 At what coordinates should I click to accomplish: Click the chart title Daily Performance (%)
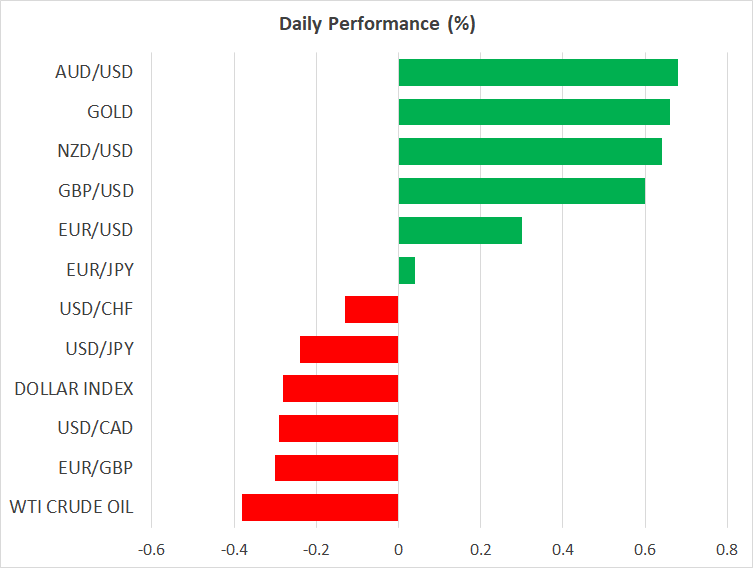point(377,24)
